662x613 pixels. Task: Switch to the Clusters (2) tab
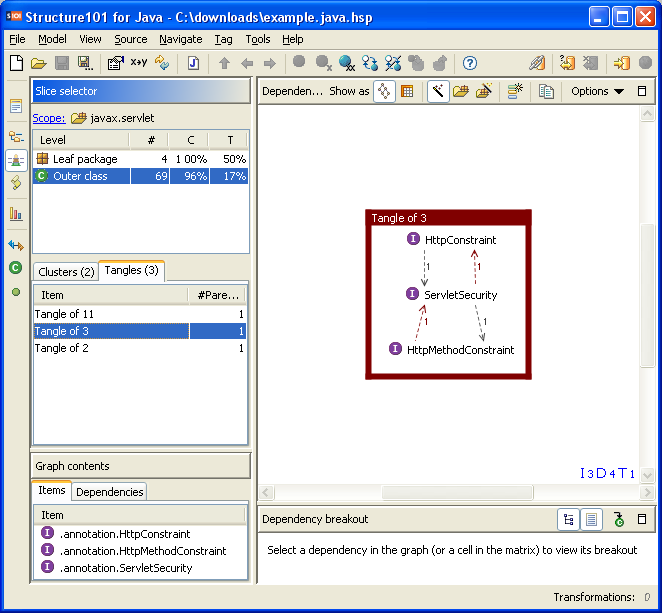pyautogui.click(x=66, y=272)
